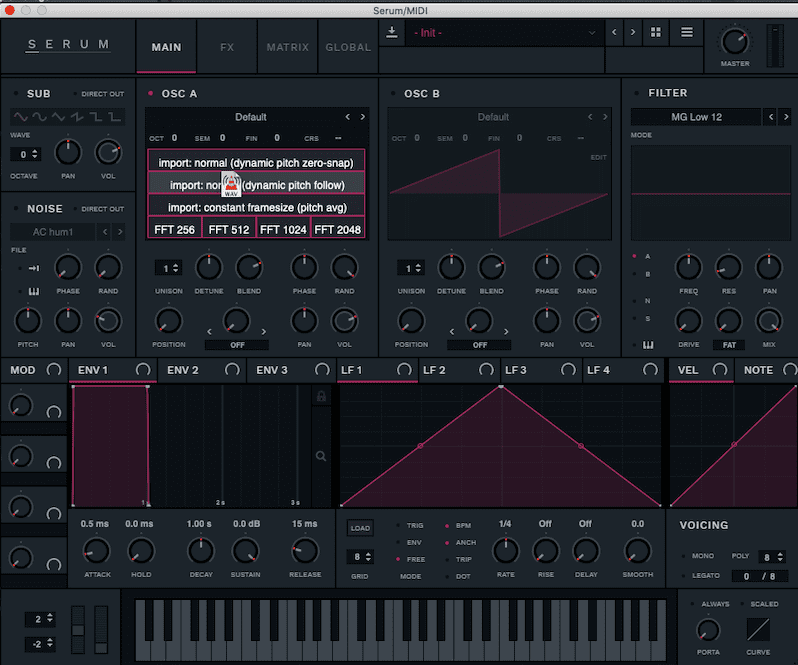This screenshot has height=665, width=798.
Task: Click the filter FAT button
Action: 729,345
